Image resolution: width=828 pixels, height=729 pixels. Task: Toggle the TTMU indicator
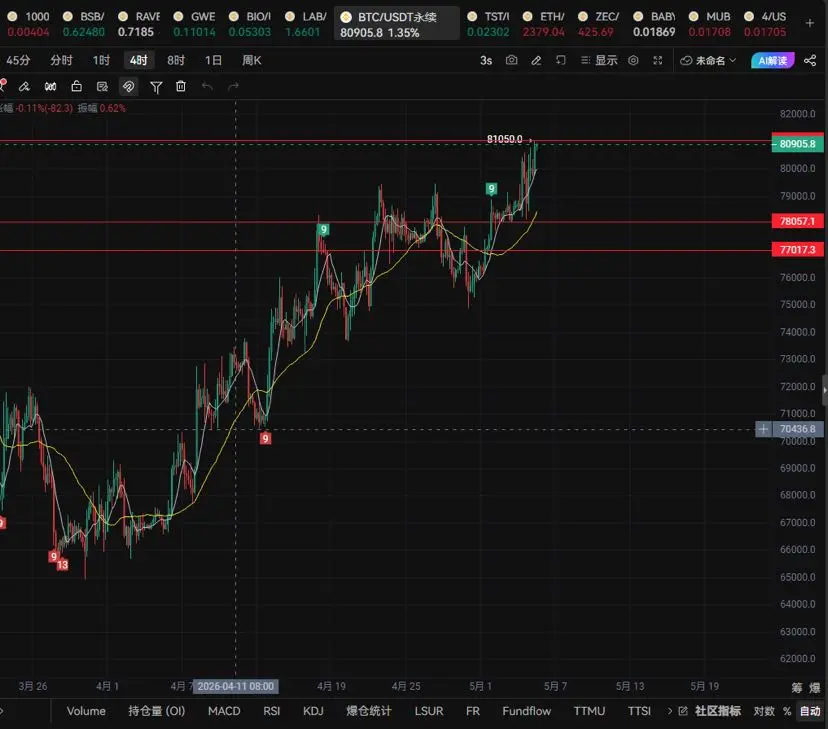[589, 711]
